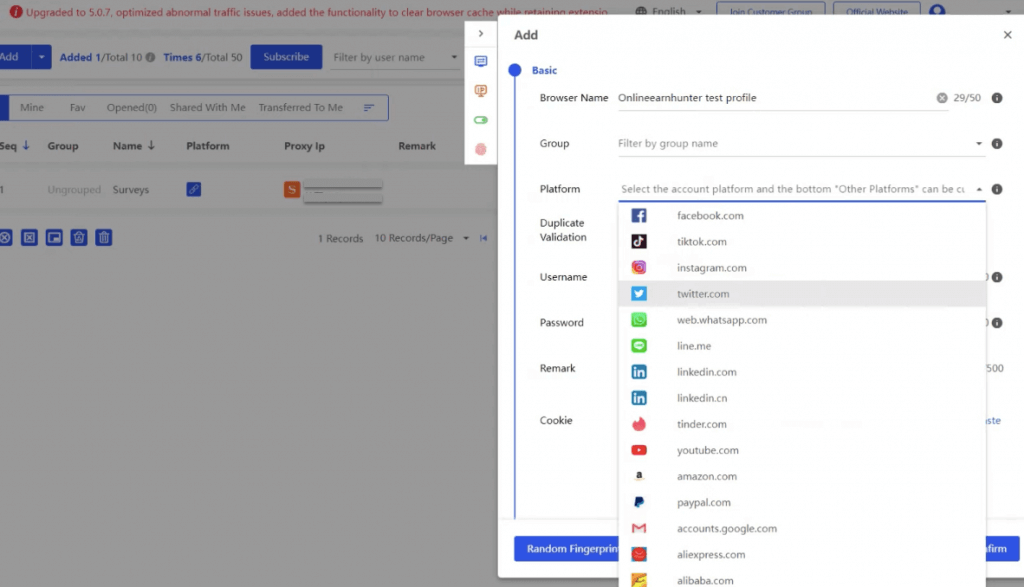Click the sort filter icon after Transferred To Me
The width and height of the screenshot is (1024, 587).
point(368,108)
